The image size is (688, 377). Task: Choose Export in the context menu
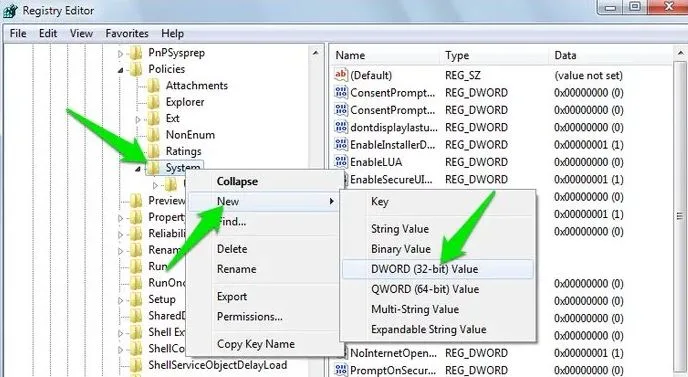pyautogui.click(x=265, y=297)
